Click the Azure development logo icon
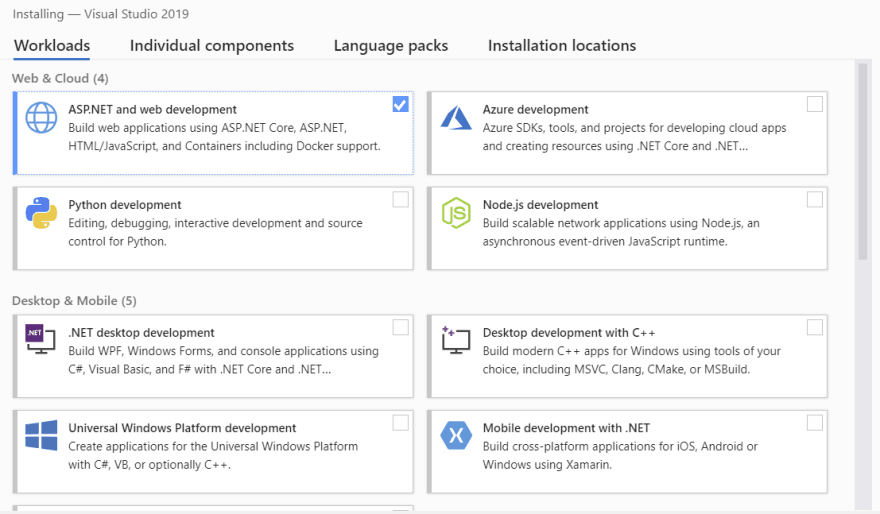The image size is (880, 514). (x=456, y=118)
